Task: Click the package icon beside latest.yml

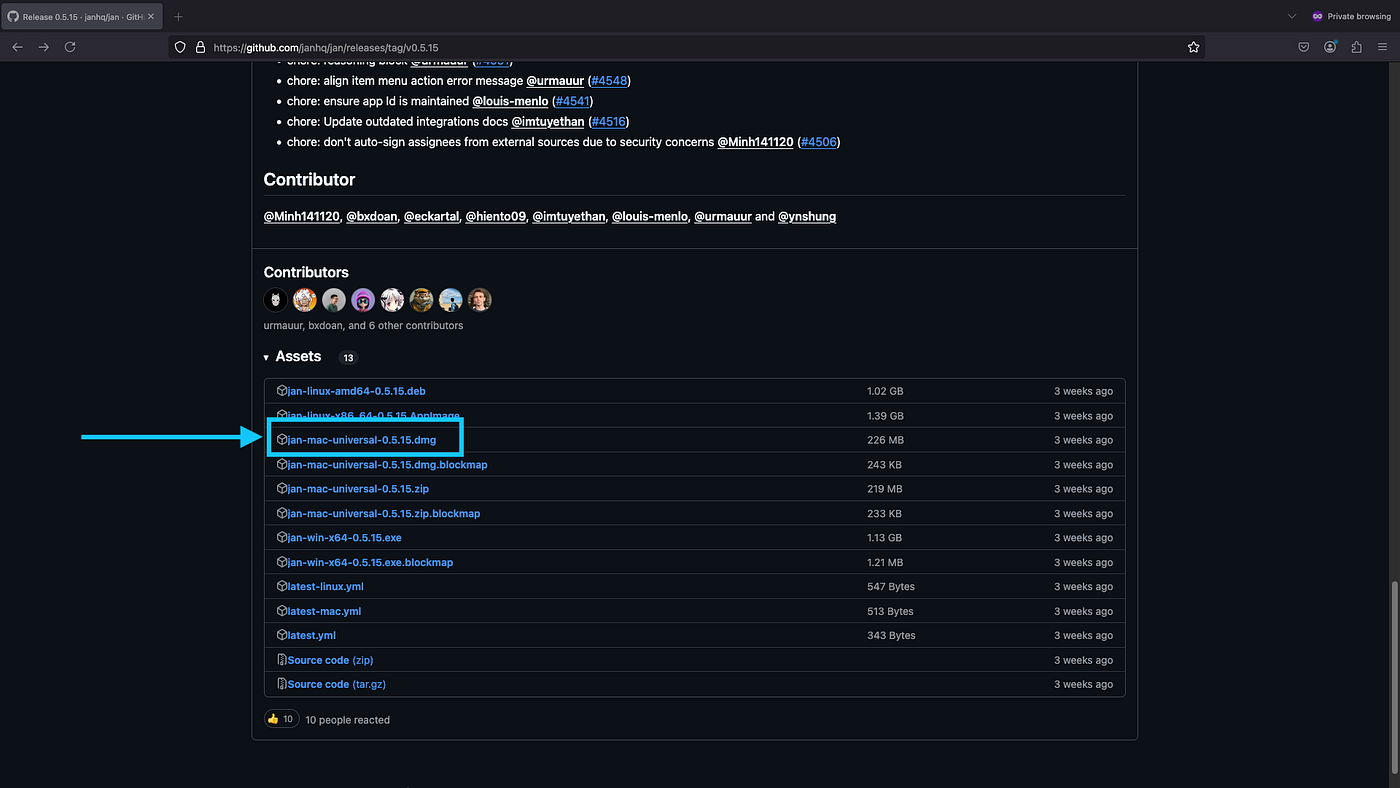Action: (x=282, y=635)
